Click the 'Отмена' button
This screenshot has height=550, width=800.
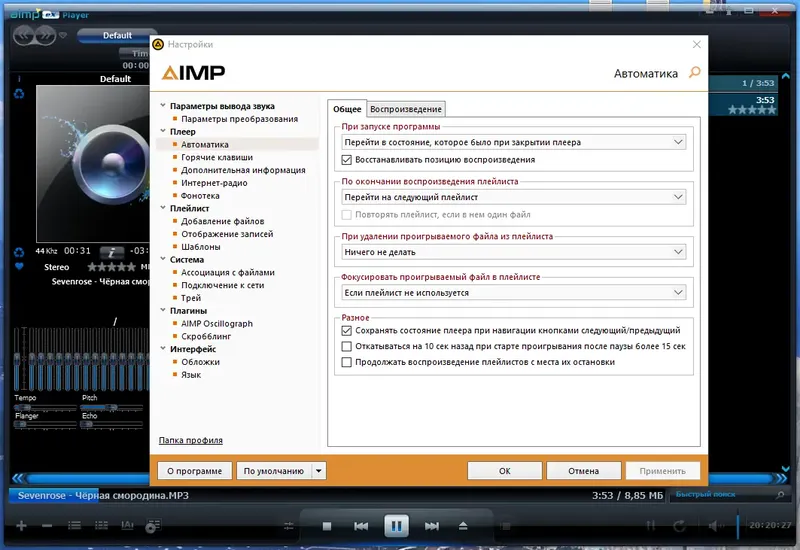pos(584,470)
